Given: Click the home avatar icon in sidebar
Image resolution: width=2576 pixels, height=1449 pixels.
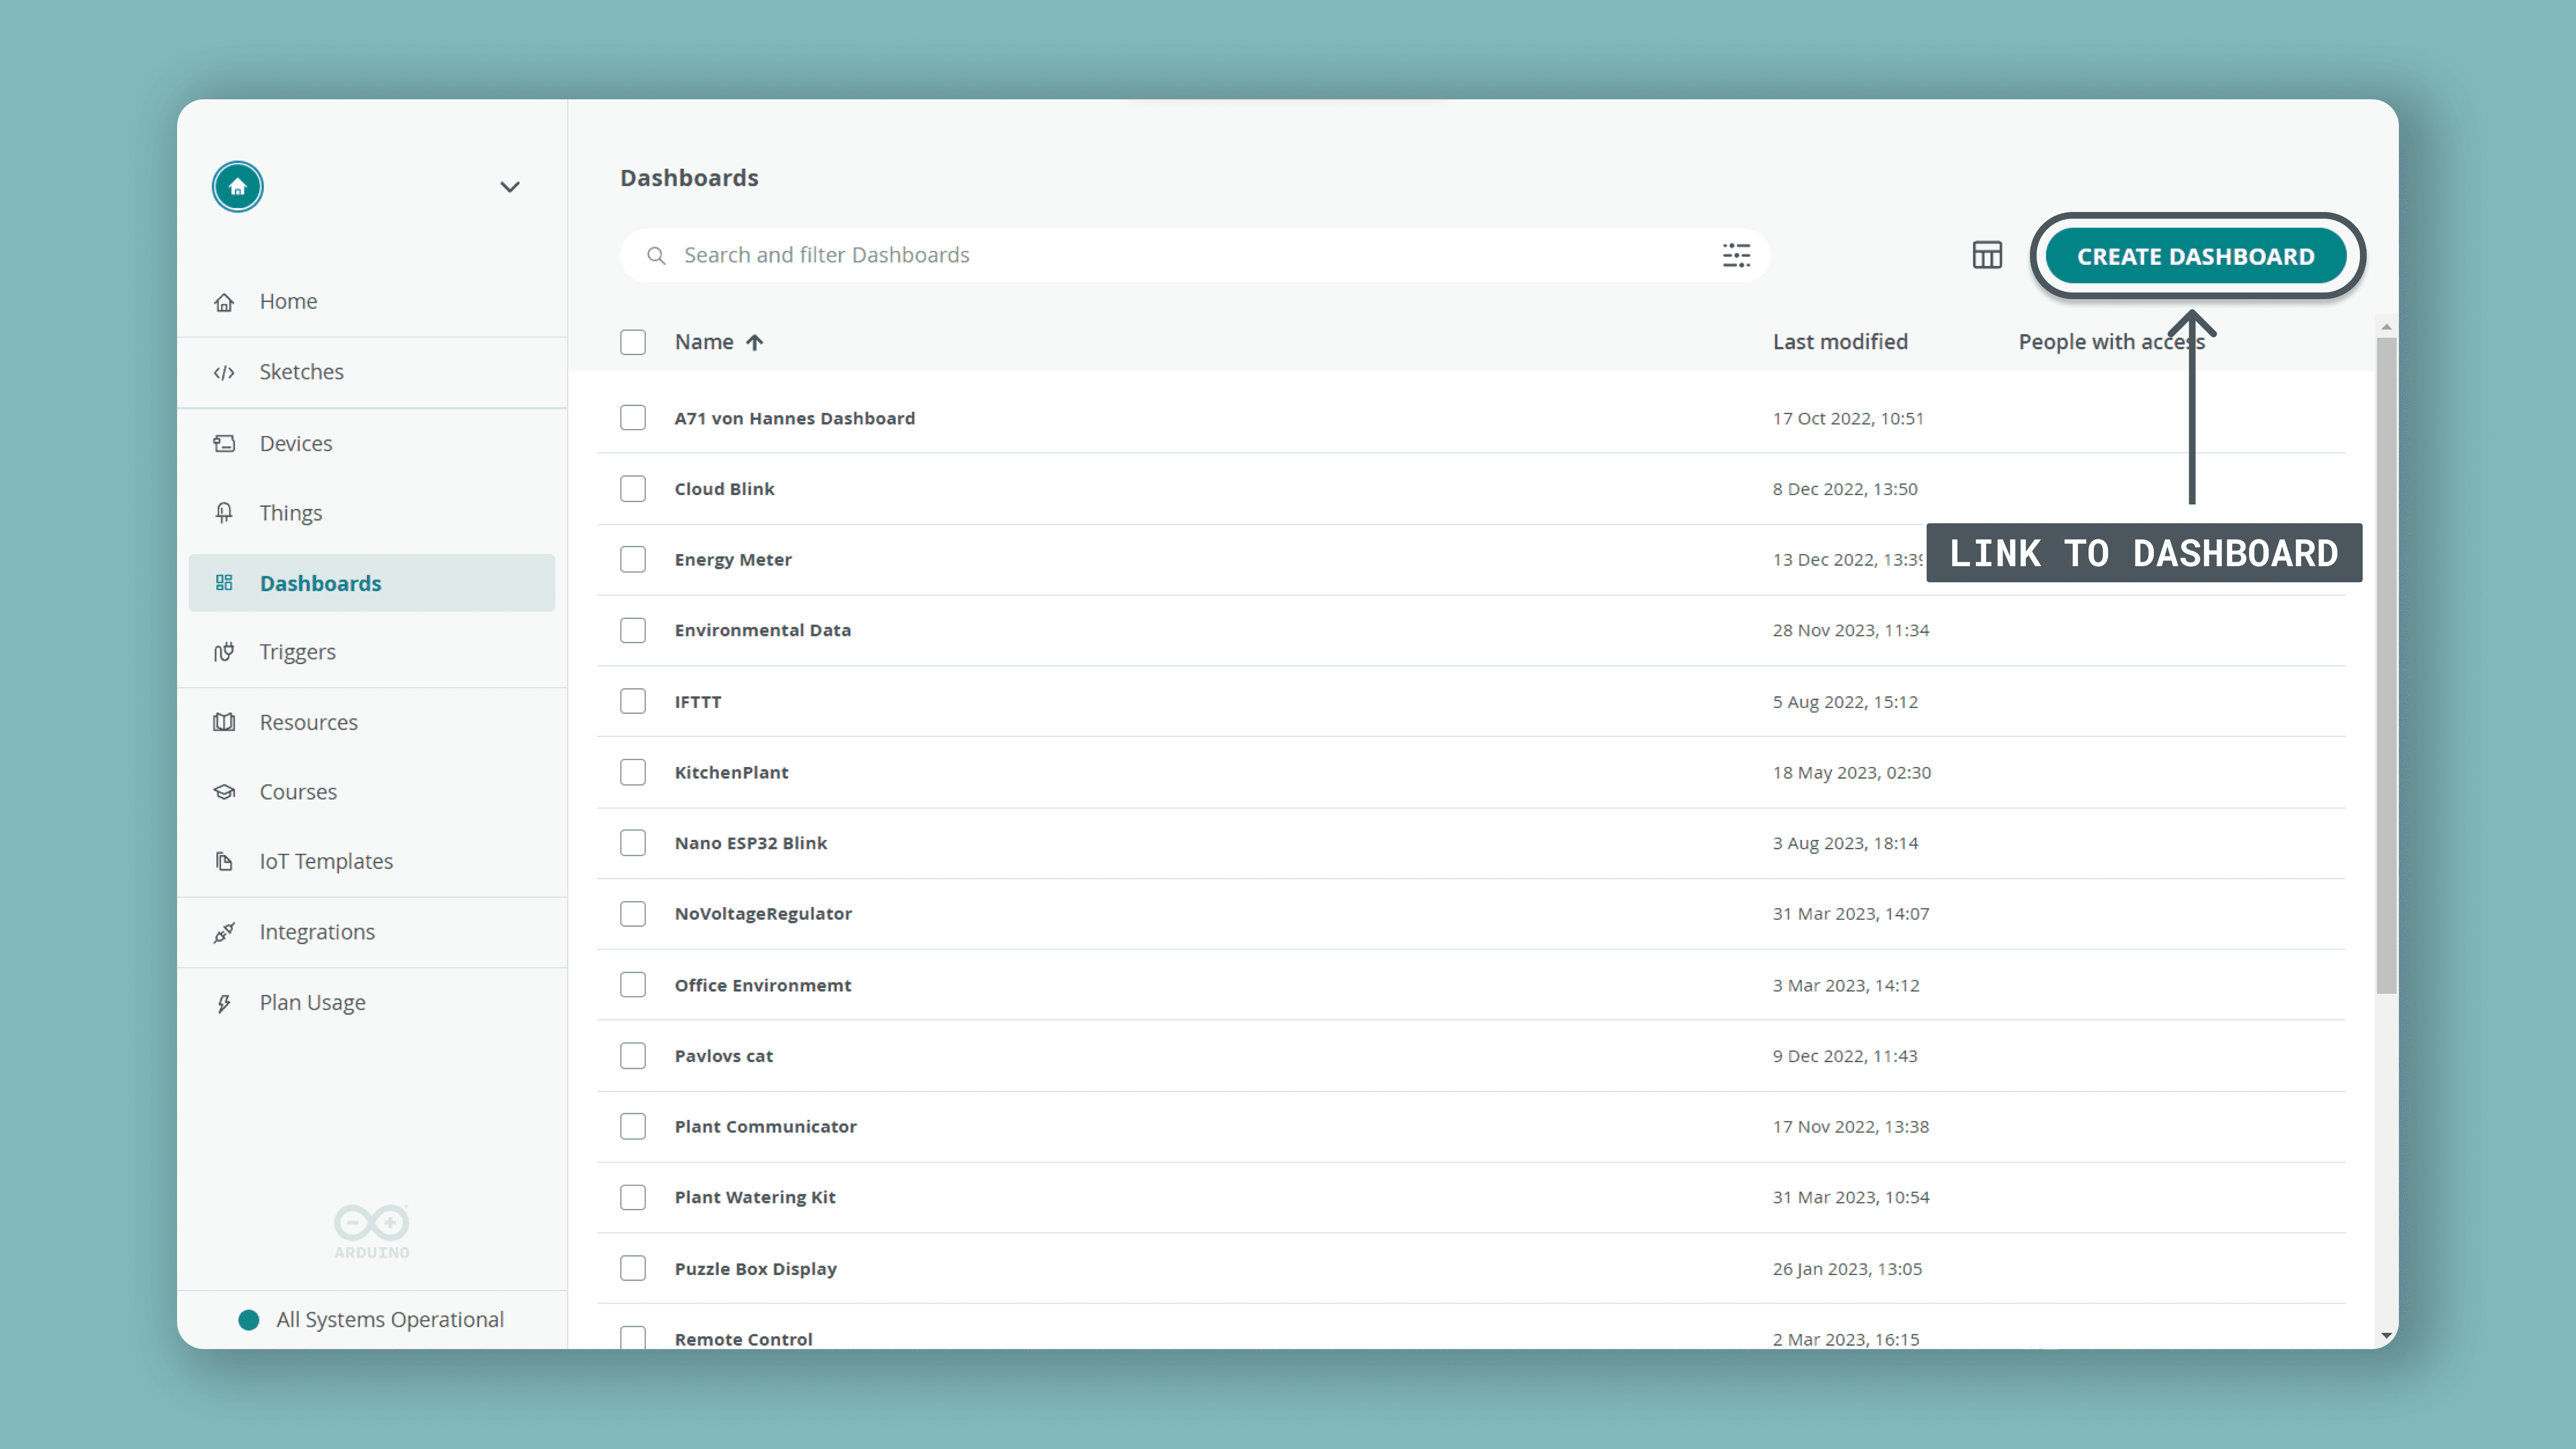Looking at the screenshot, I should pos(237,187).
